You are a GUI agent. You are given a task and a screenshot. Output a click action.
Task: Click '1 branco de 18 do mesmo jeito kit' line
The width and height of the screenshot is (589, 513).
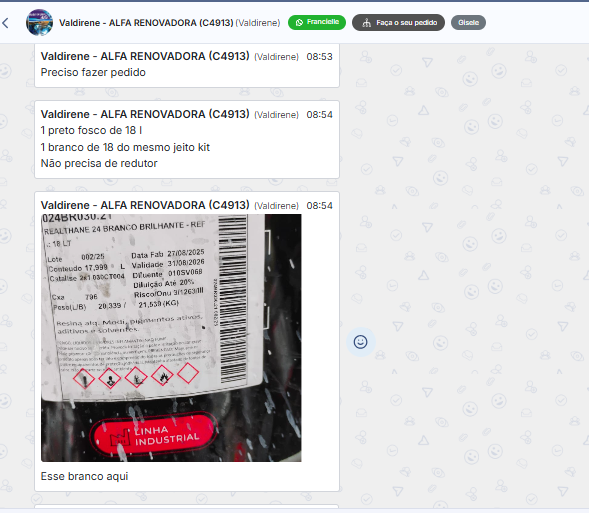[125, 147]
